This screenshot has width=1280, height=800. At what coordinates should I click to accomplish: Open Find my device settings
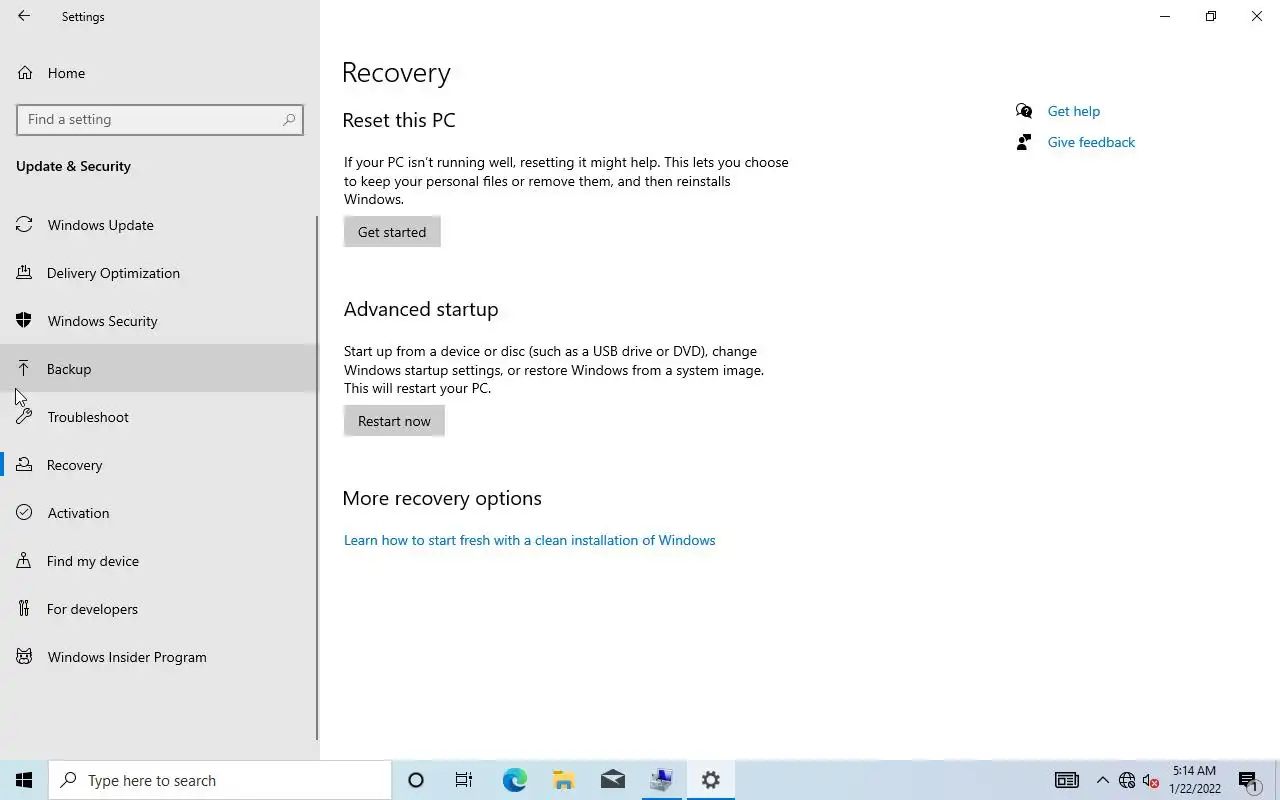[158, 561]
